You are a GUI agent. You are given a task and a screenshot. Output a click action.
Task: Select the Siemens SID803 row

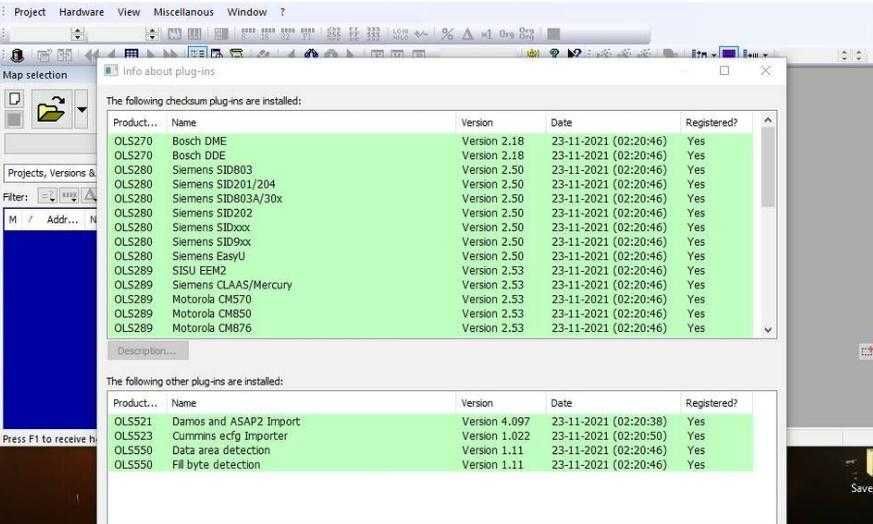click(x=431, y=170)
